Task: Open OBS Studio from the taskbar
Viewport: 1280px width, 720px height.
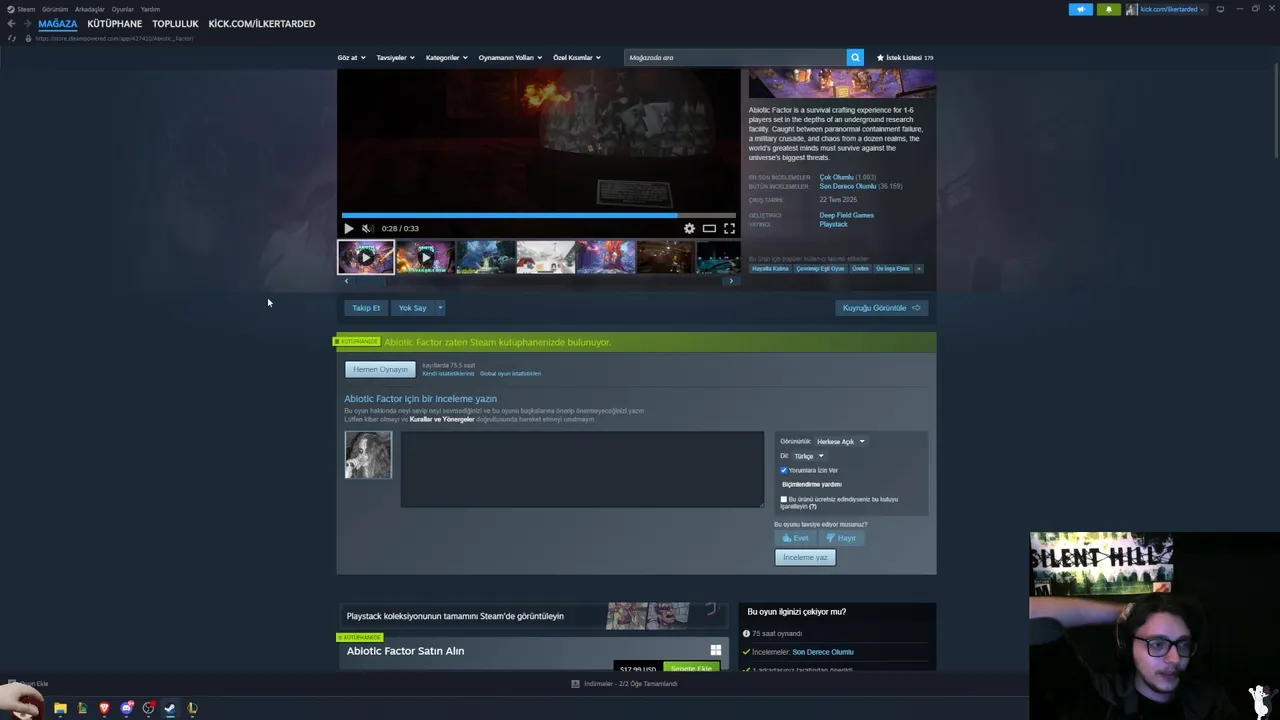Action: coord(148,708)
